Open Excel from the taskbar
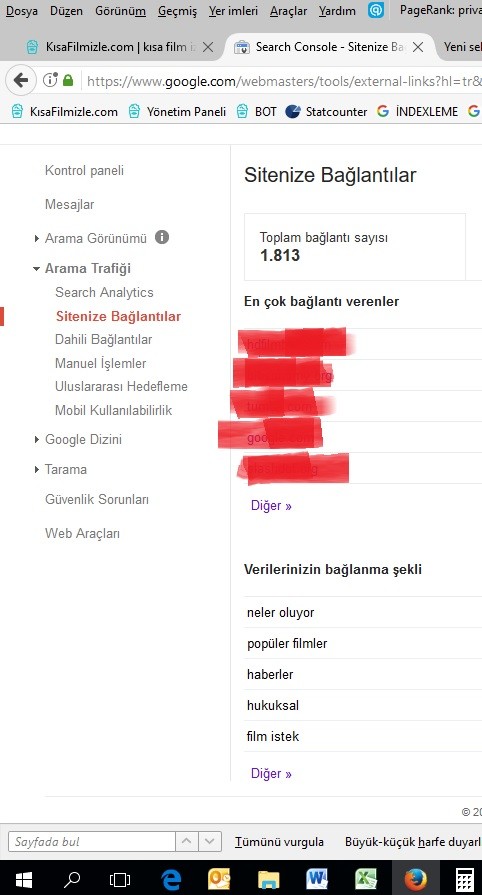 [x=366, y=878]
